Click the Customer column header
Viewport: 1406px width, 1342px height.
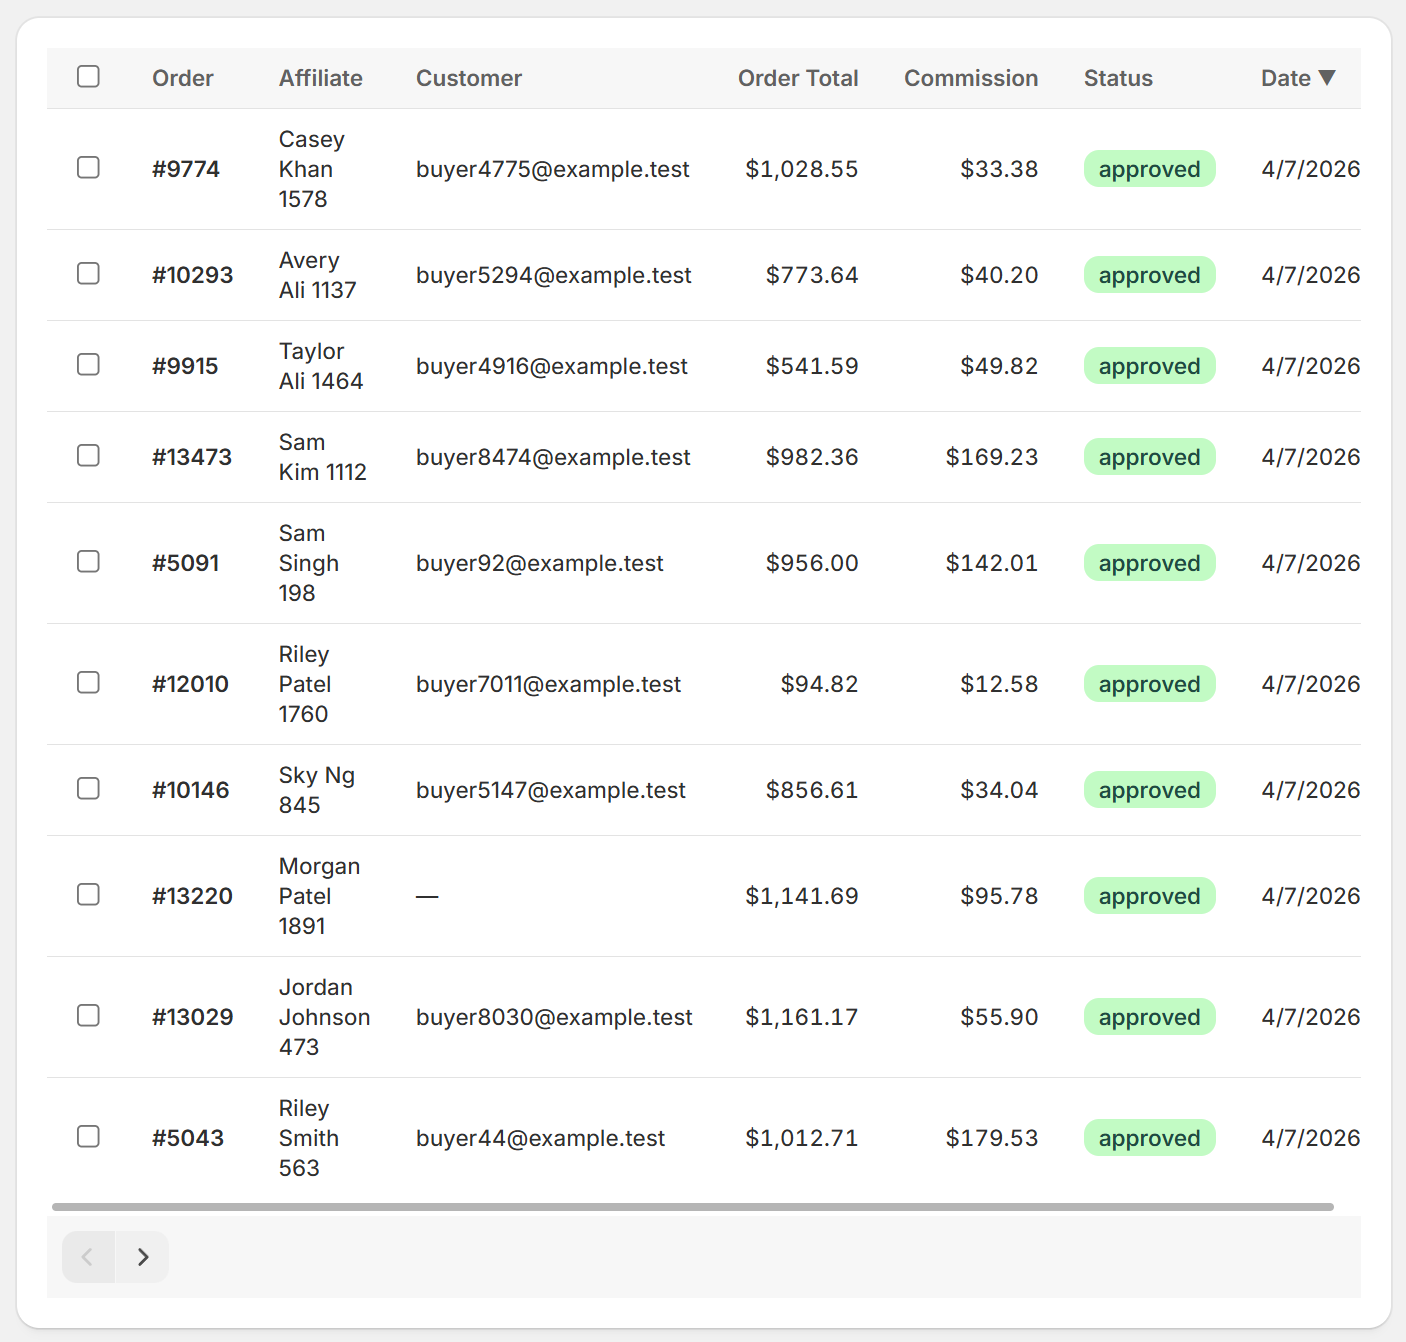[468, 78]
